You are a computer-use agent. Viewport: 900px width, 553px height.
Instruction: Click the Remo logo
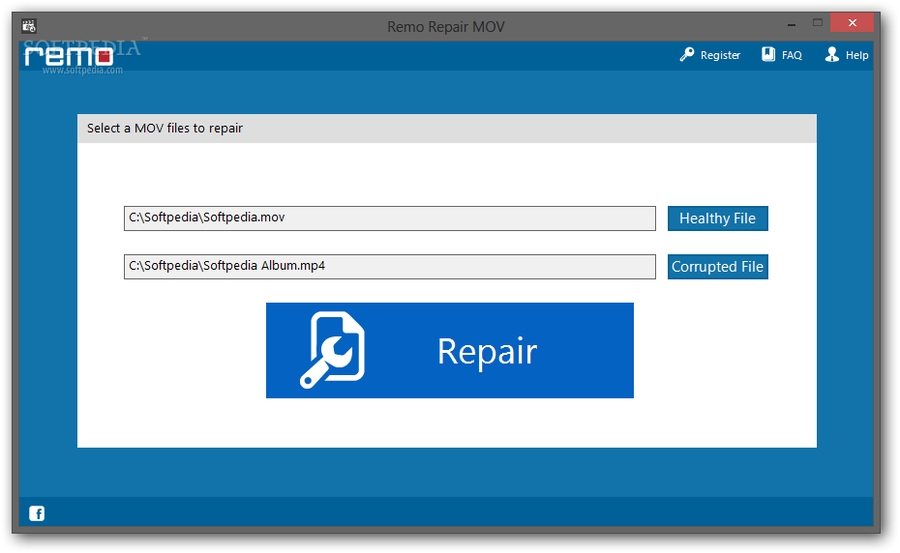[68, 56]
